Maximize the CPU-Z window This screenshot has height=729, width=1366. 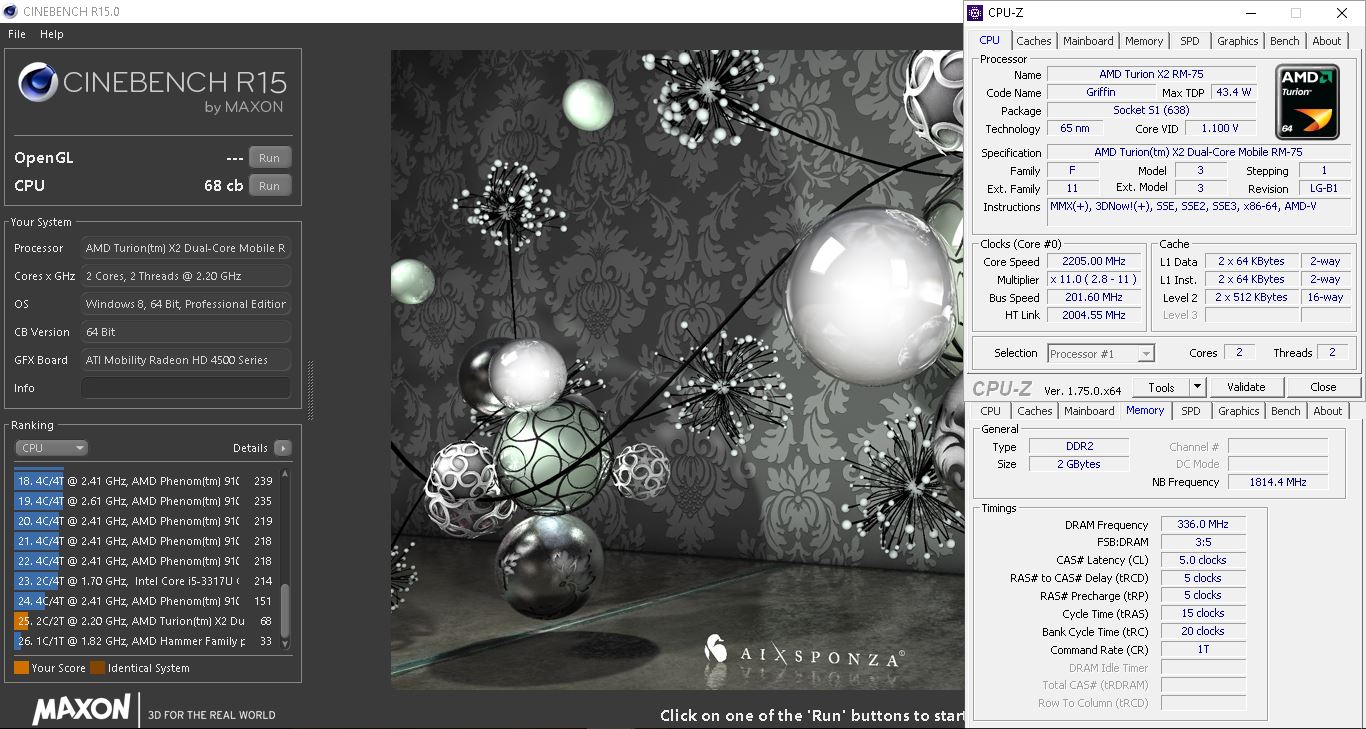(x=1296, y=13)
